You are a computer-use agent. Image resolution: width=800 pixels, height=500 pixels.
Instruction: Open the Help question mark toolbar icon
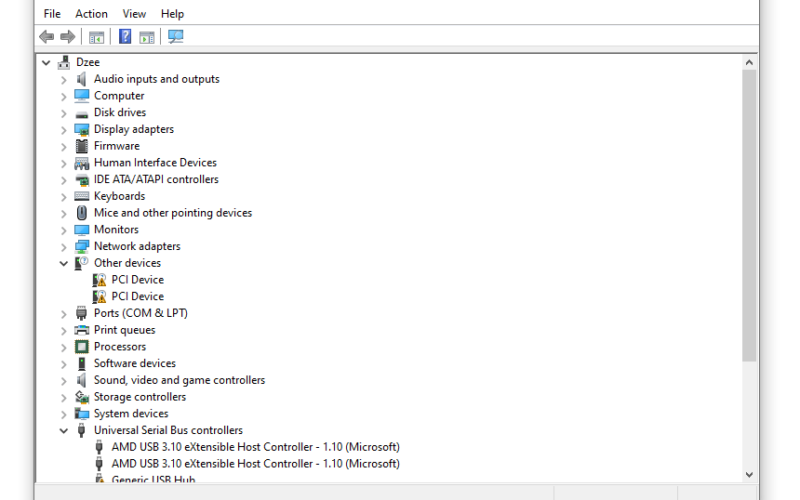[x=125, y=36]
